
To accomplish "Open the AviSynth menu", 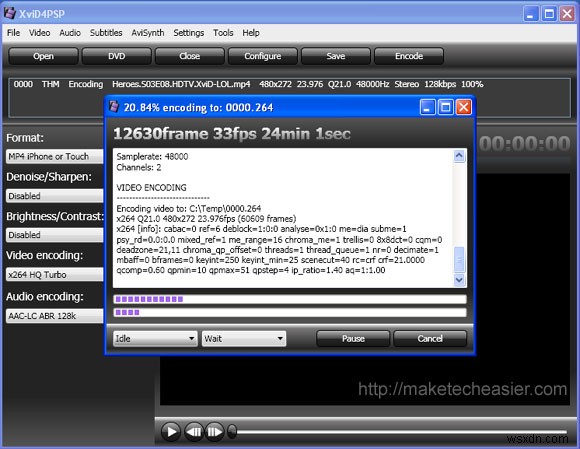I will tap(148, 33).
